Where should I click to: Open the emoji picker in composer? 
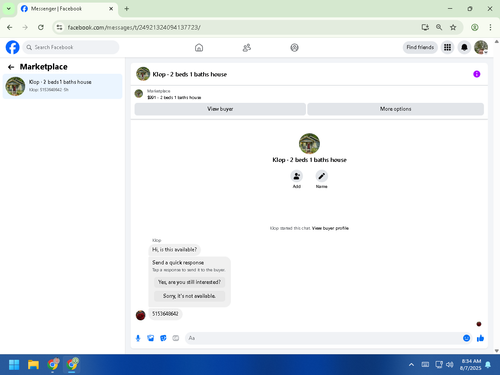point(466,338)
